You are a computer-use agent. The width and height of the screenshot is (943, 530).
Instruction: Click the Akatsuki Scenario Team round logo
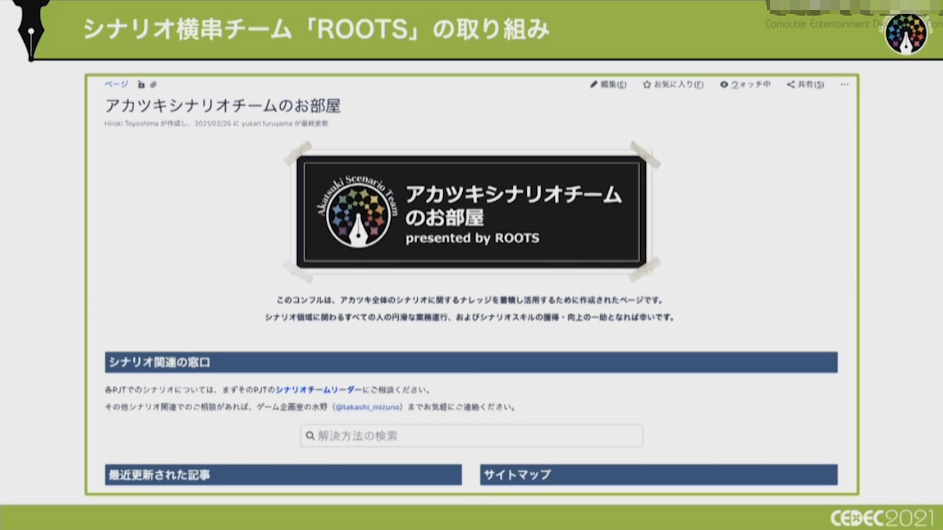358,212
